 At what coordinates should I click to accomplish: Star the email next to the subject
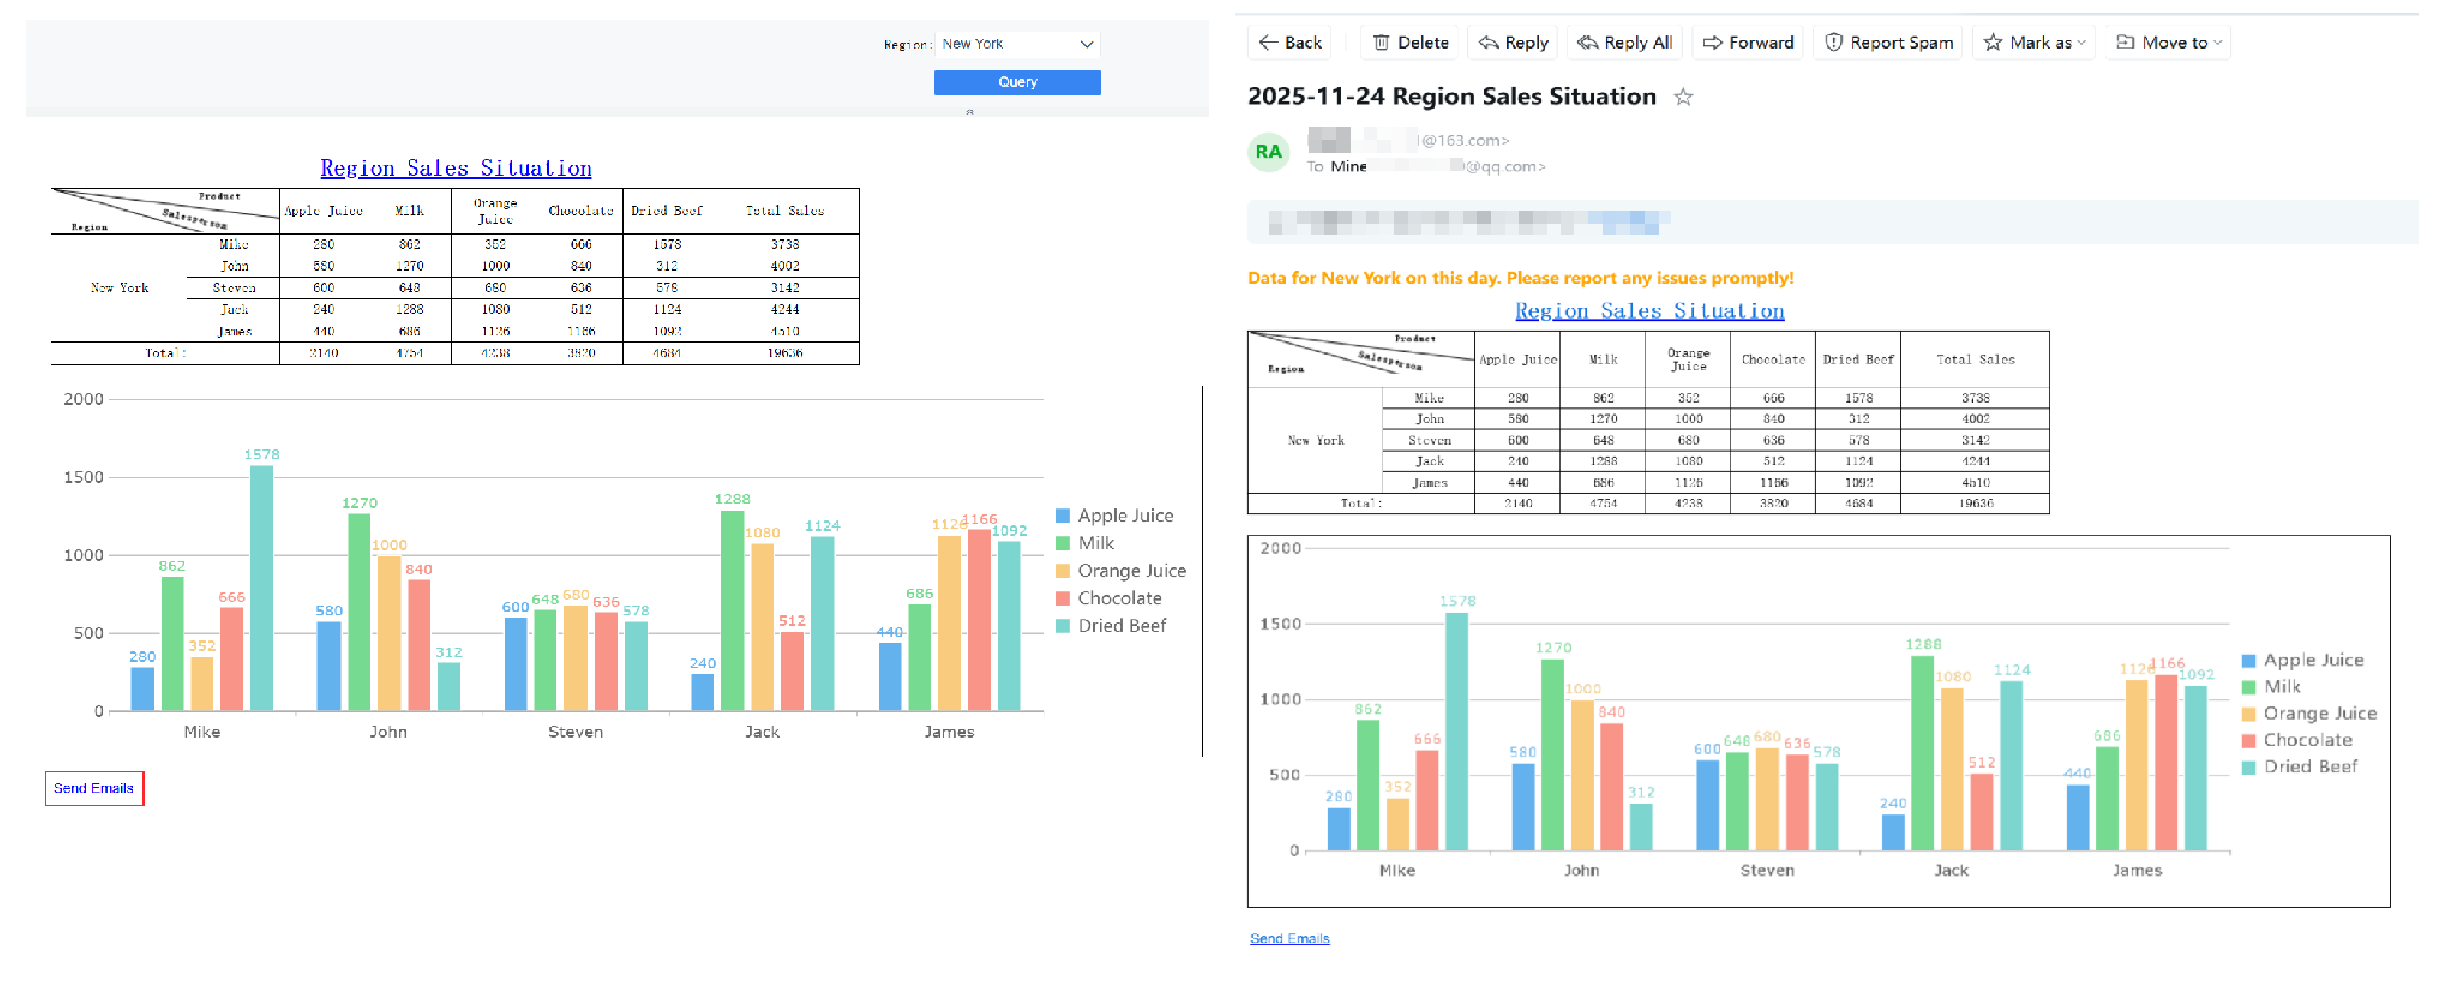1684,97
